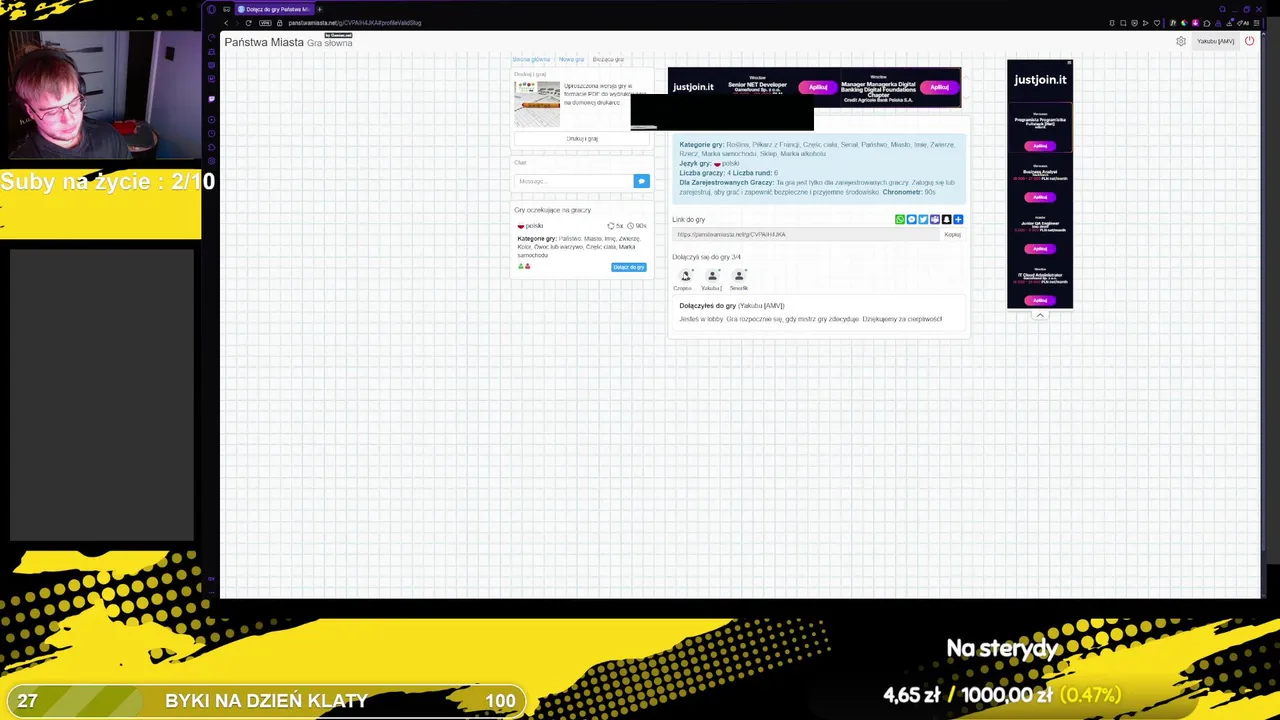Share game link via Messenger icon
This screenshot has width=1280, height=720.
(x=911, y=219)
